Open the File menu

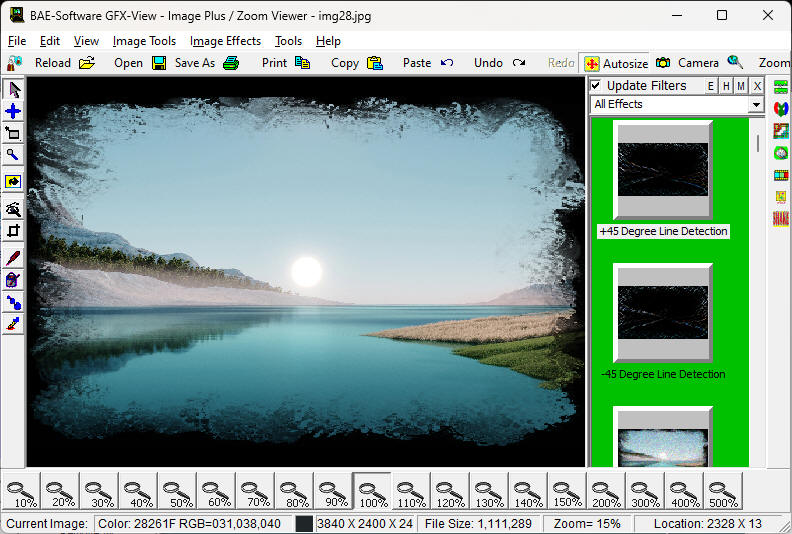(17, 41)
